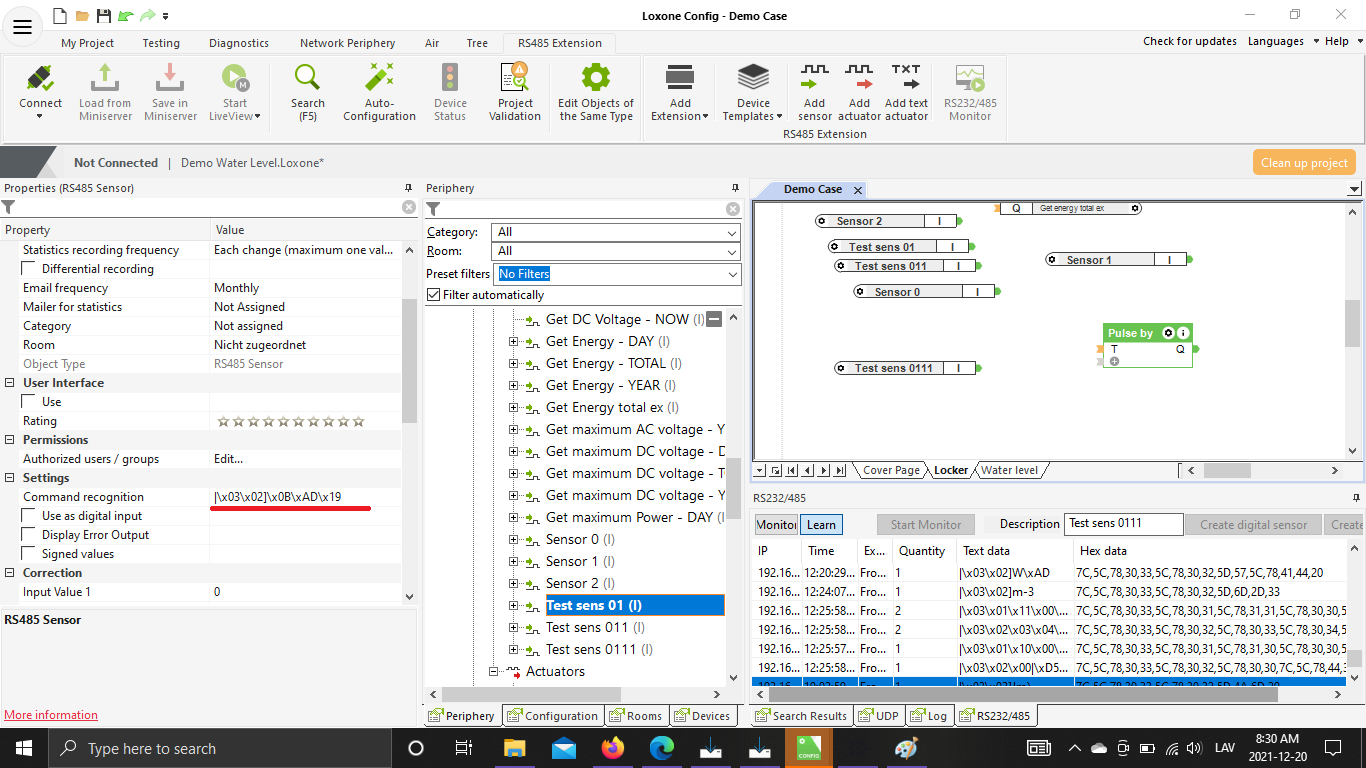The image size is (1366, 768).
Task: Open the Category dropdown in Periphery
Action: coord(615,232)
